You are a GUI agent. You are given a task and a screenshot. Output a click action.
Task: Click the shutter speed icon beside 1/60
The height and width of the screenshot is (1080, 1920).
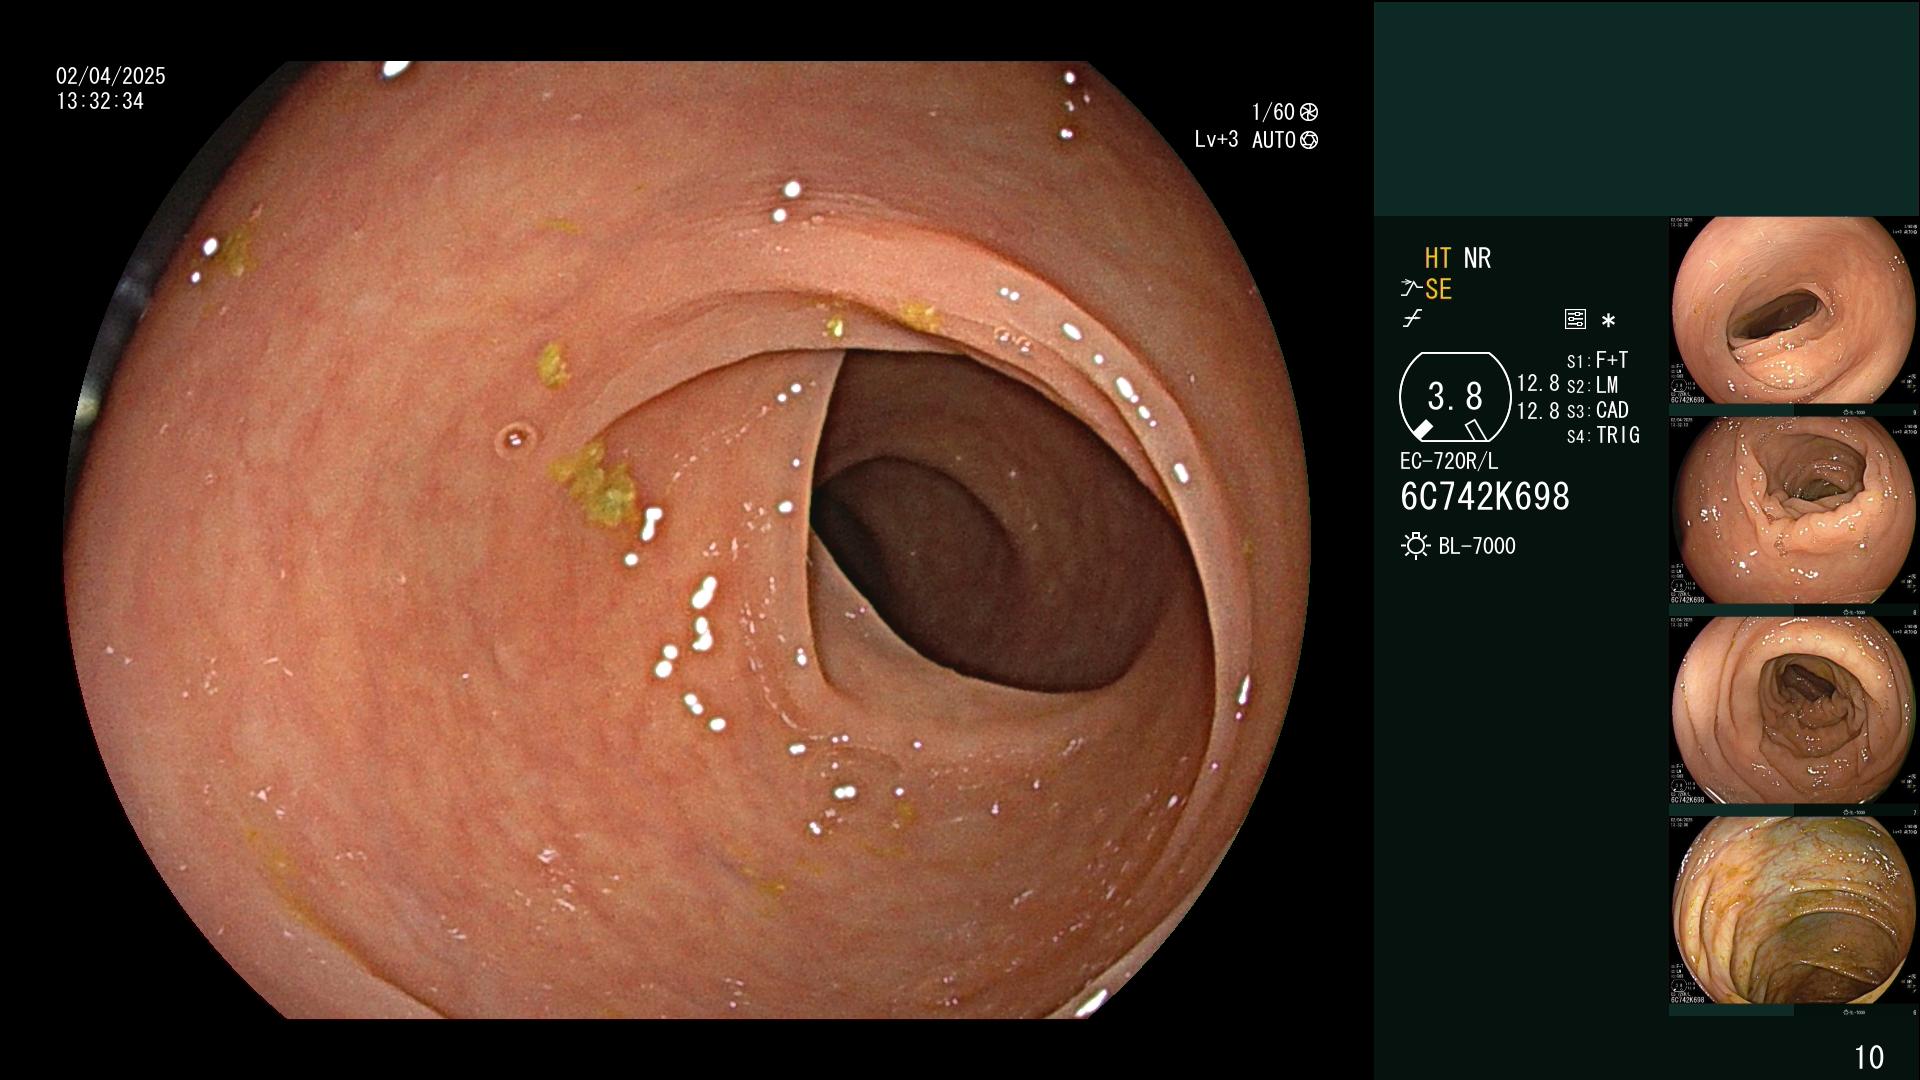click(1309, 112)
